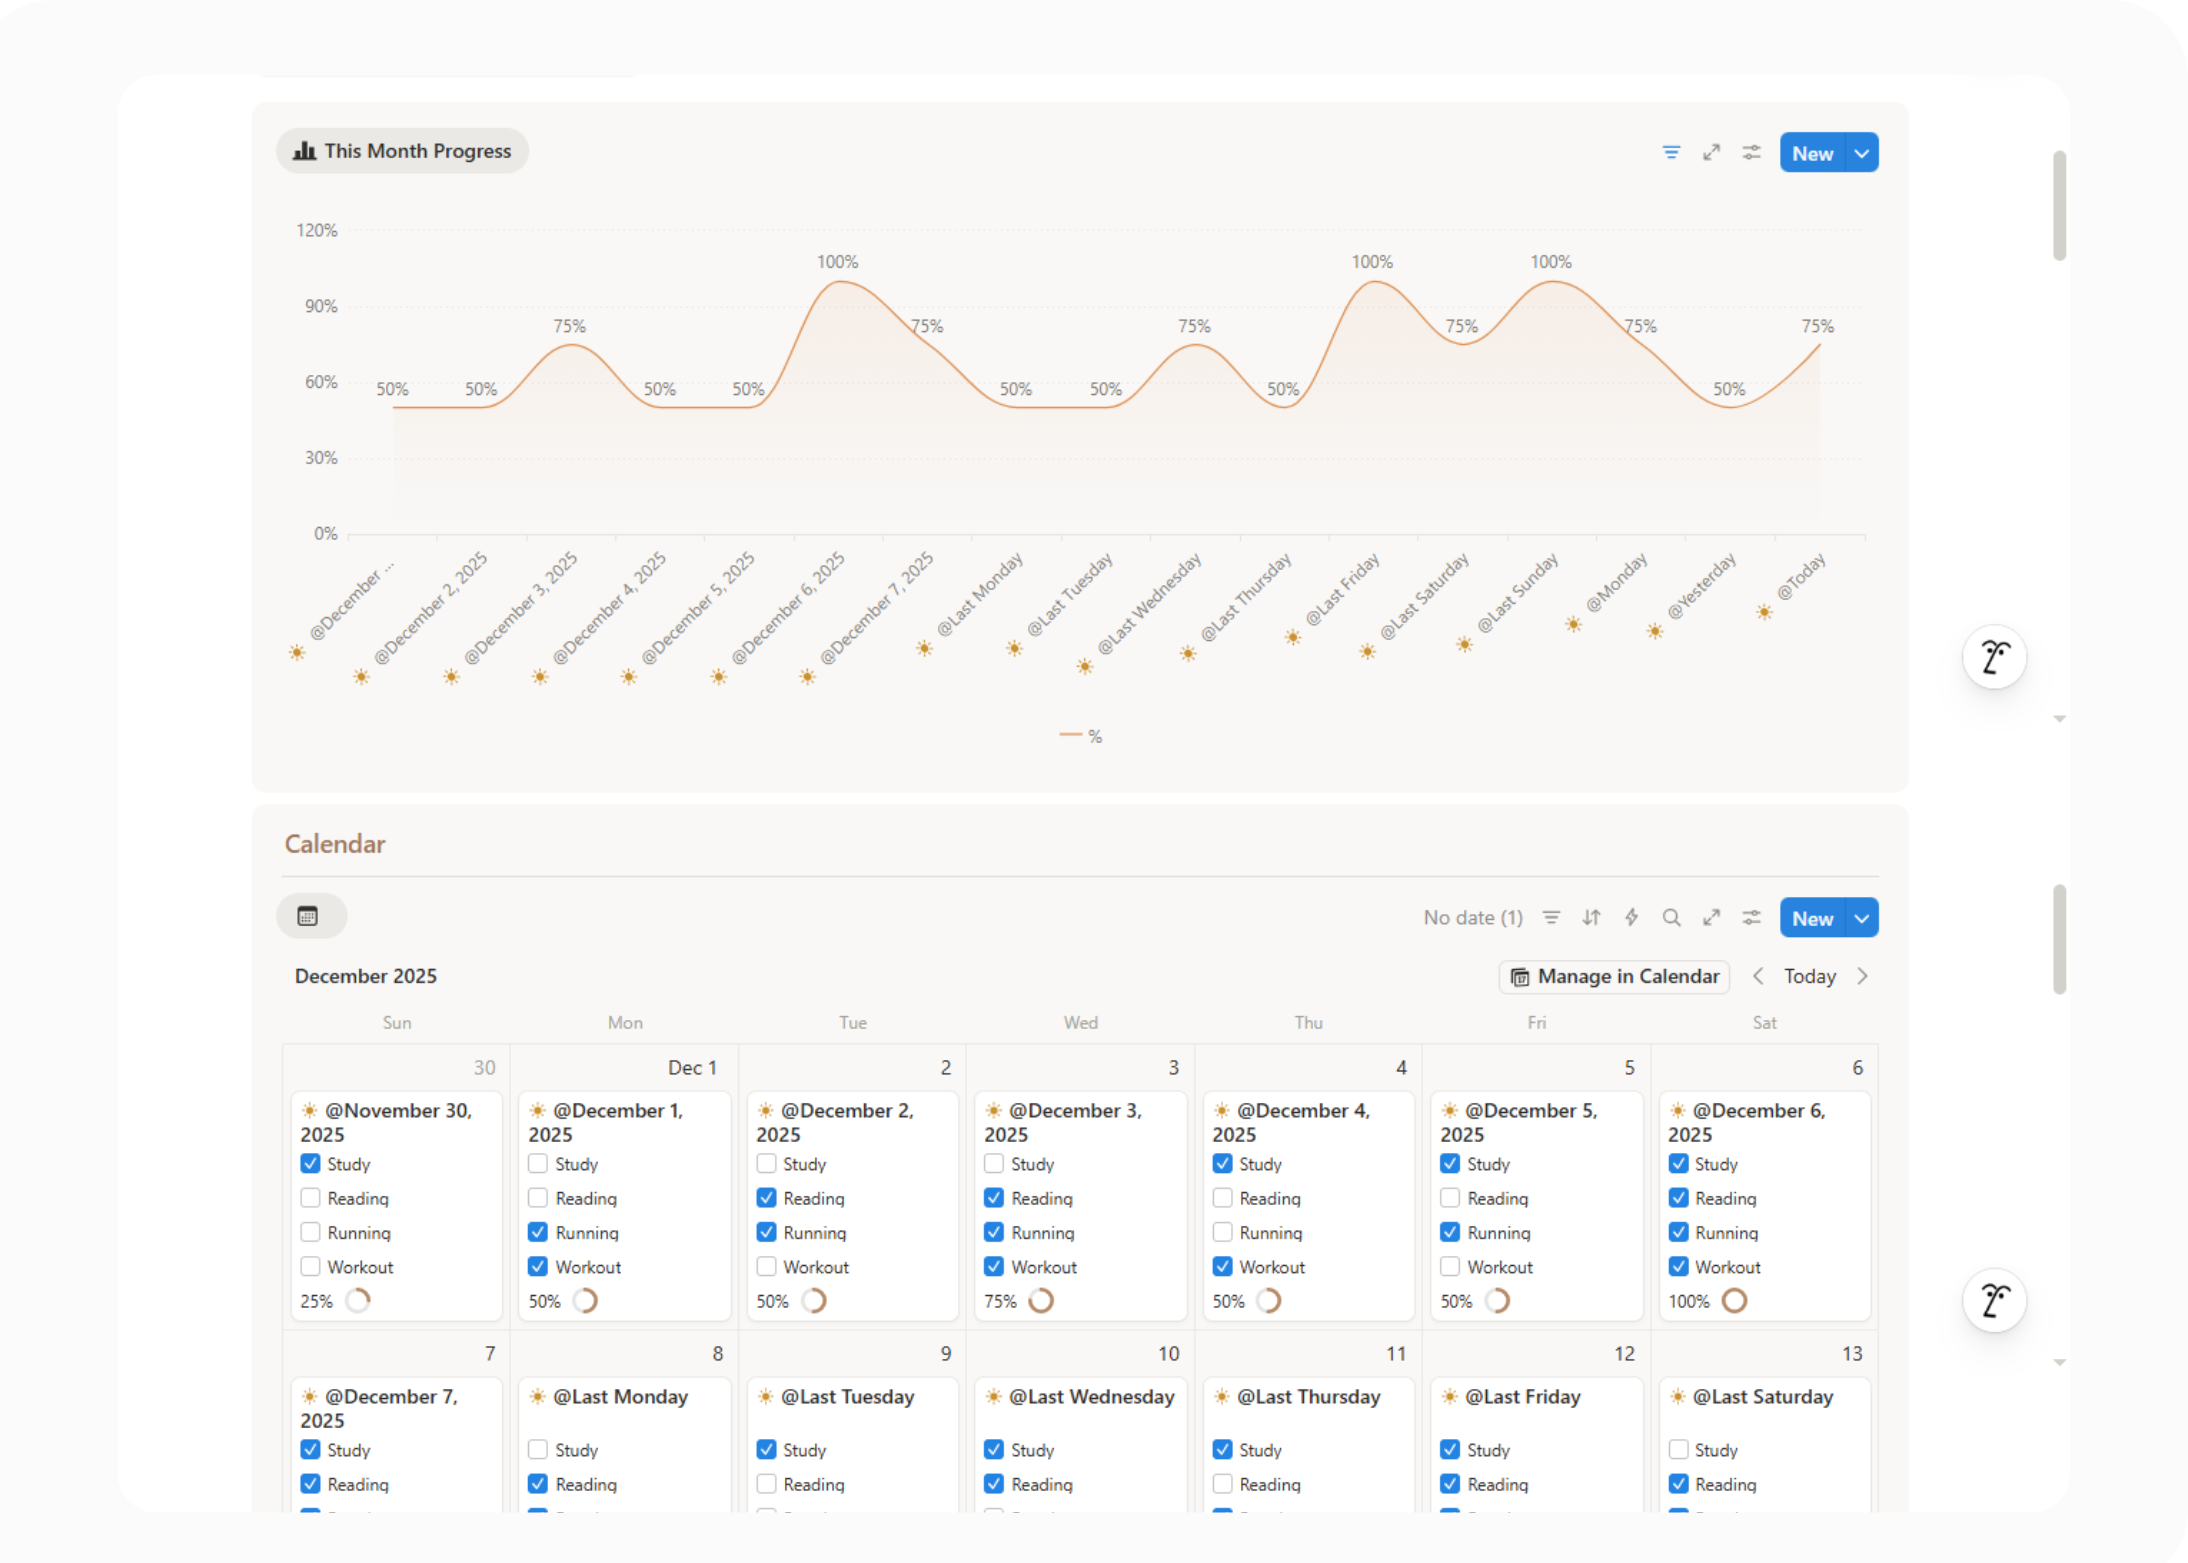Screen dimensions: 2188x1563
Task: Click the calendar view tab icon
Action: [x=309, y=917]
